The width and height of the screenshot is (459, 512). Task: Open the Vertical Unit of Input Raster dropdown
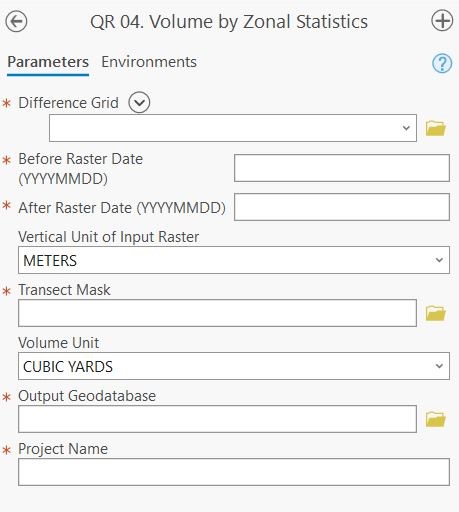(x=234, y=260)
